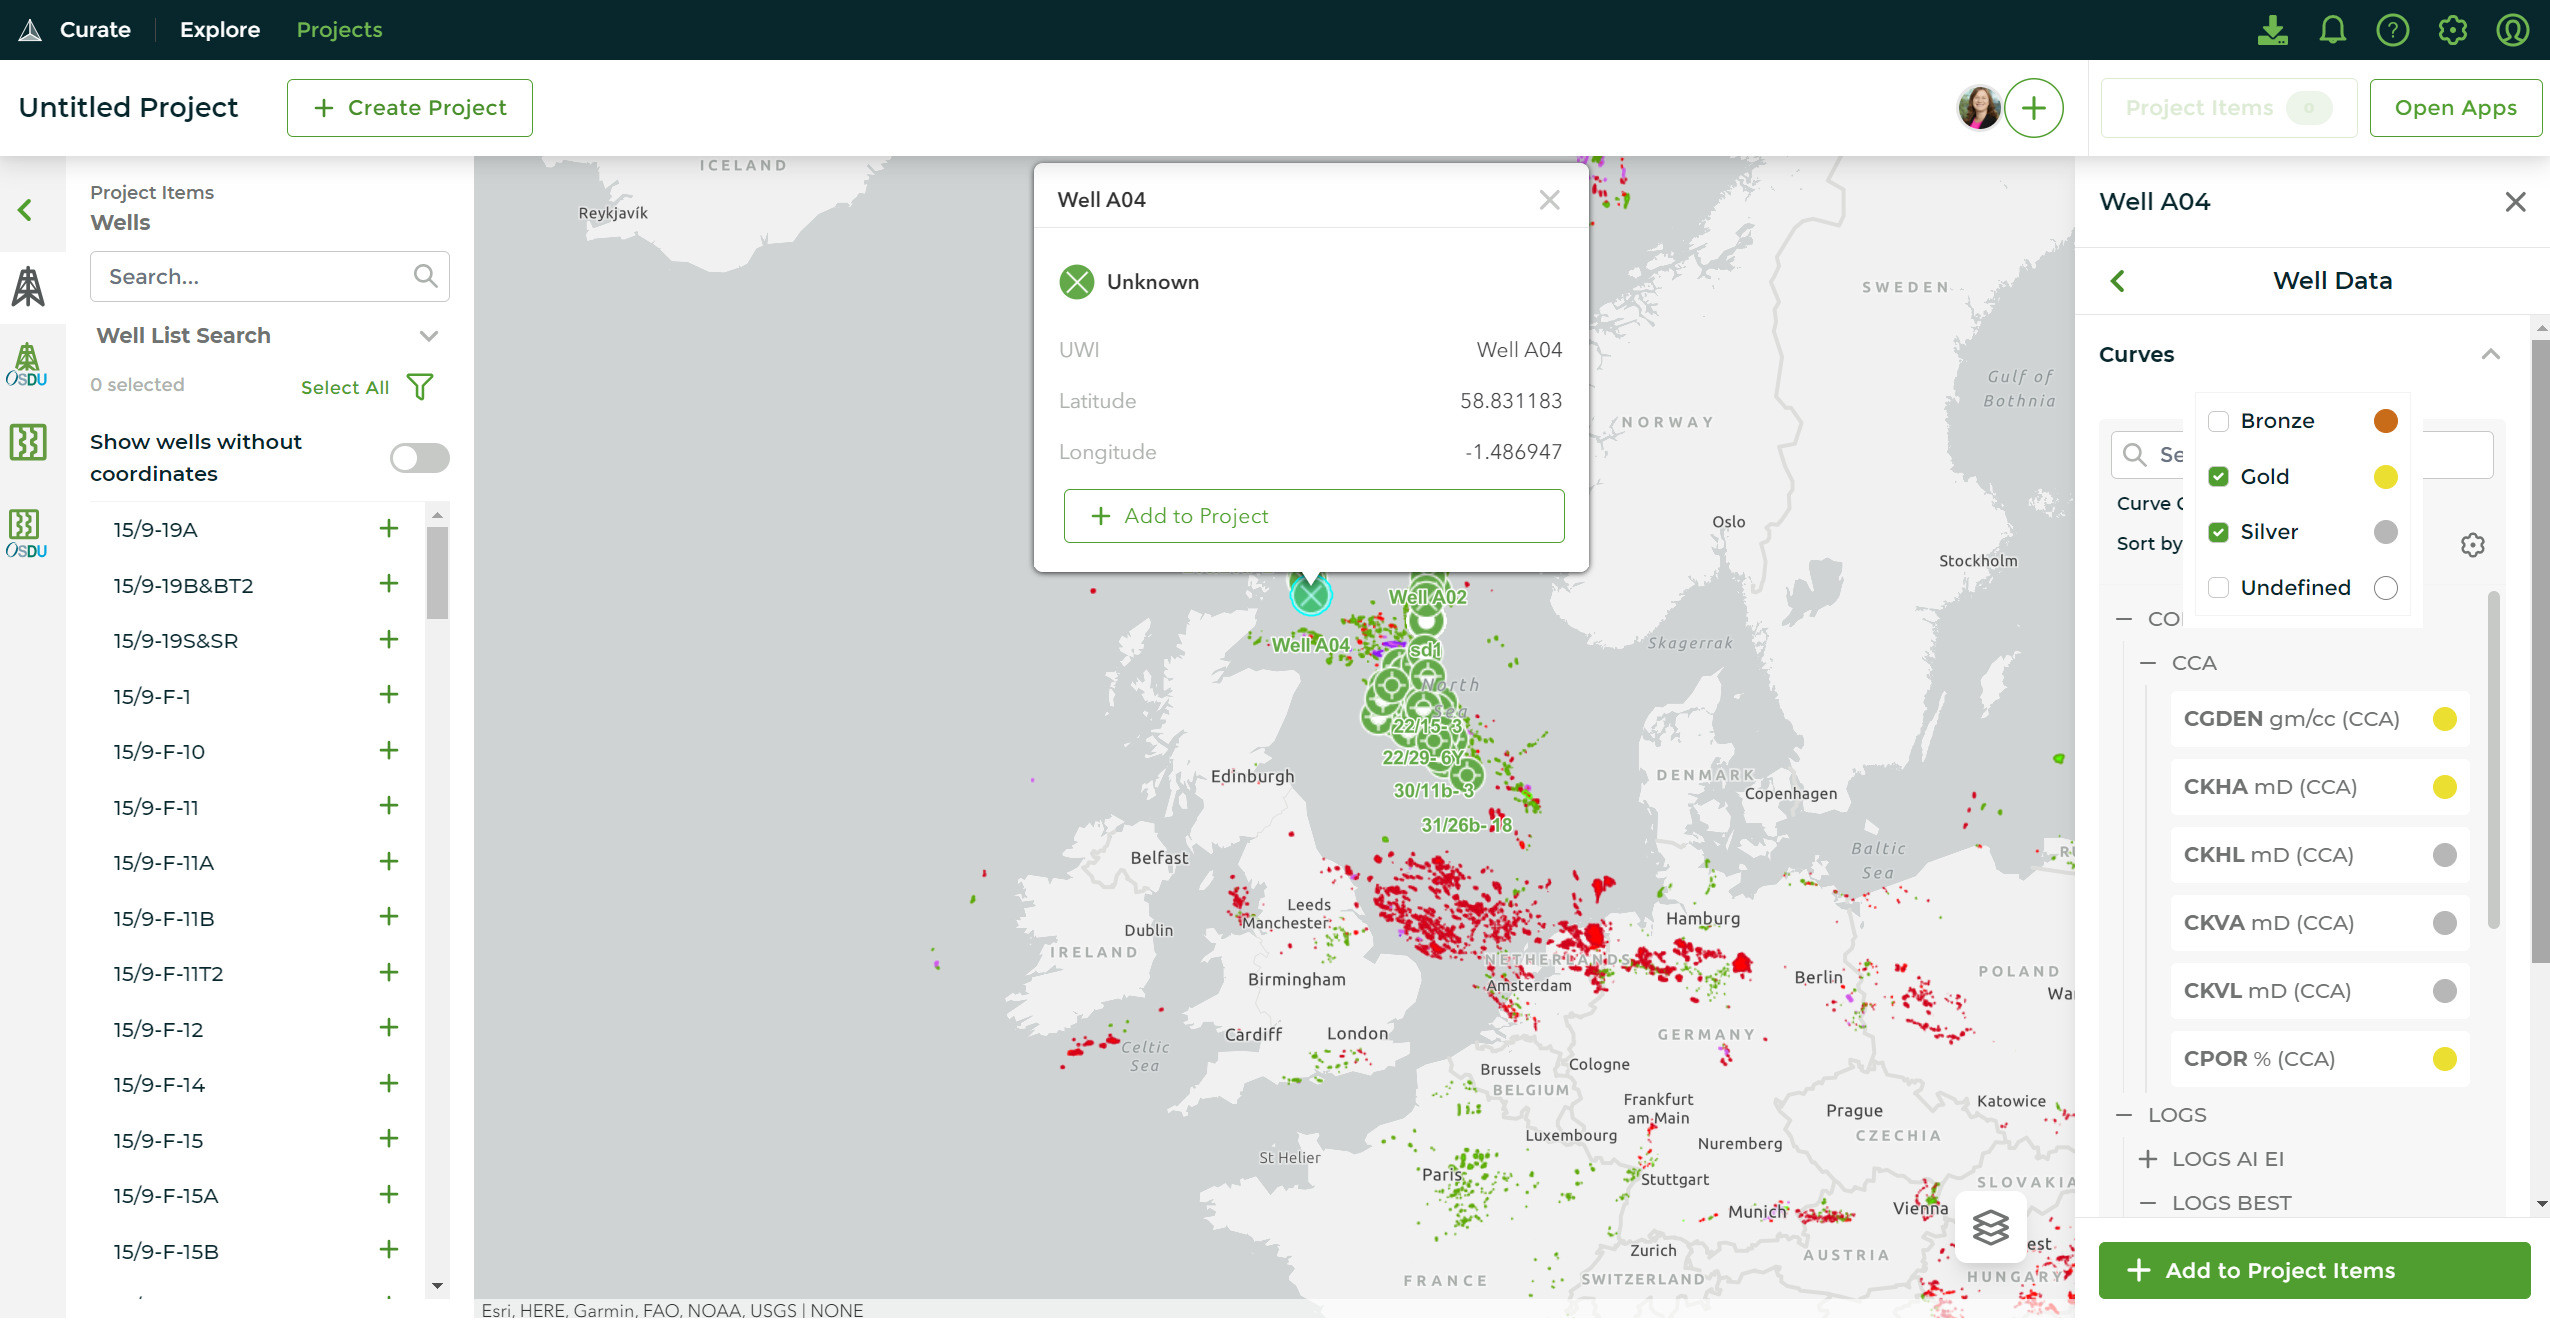2550x1324 pixels.
Task: Click the add collaborator plus circle
Action: pyautogui.click(x=2033, y=108)
